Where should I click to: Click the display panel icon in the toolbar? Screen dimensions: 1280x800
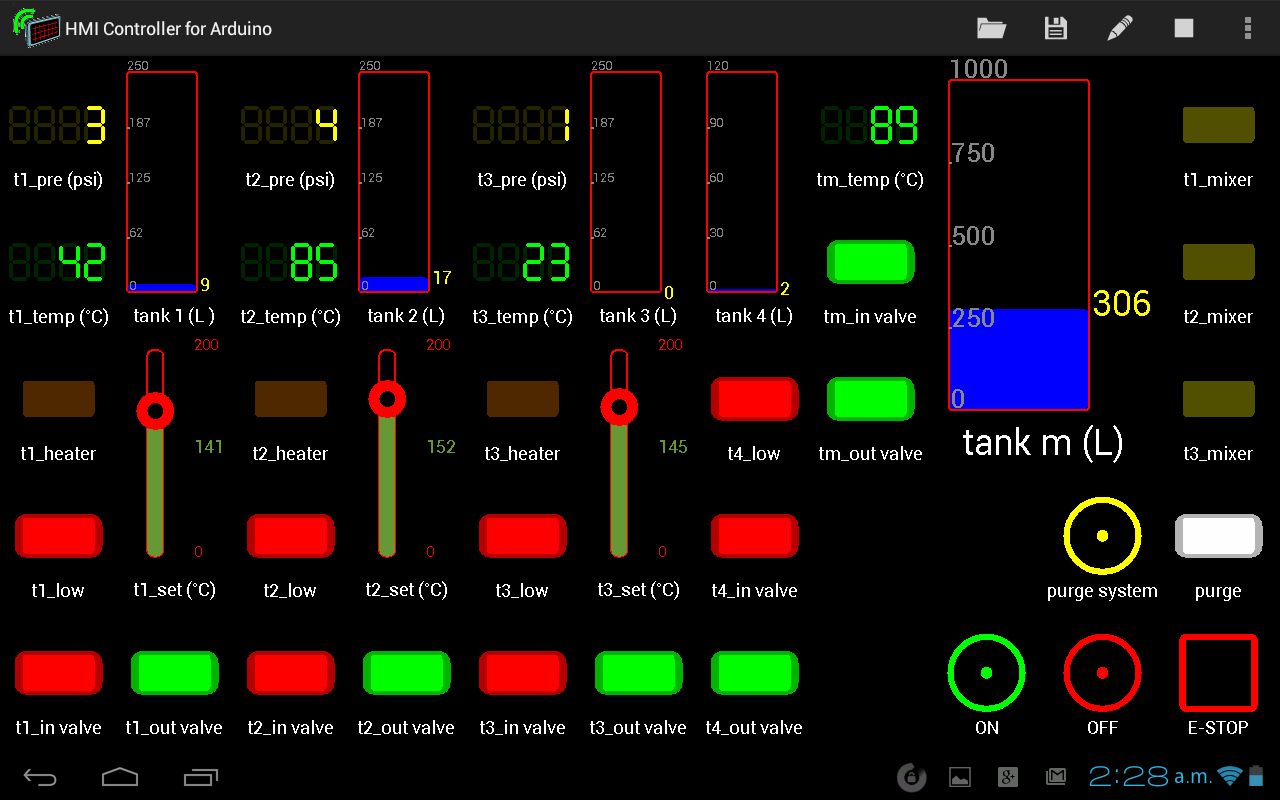(1183, 28)
